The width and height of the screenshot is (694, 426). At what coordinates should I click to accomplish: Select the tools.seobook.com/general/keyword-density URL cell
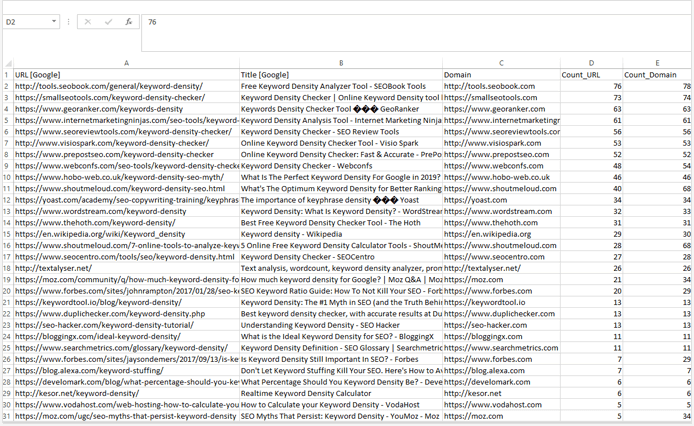point(127,86)
